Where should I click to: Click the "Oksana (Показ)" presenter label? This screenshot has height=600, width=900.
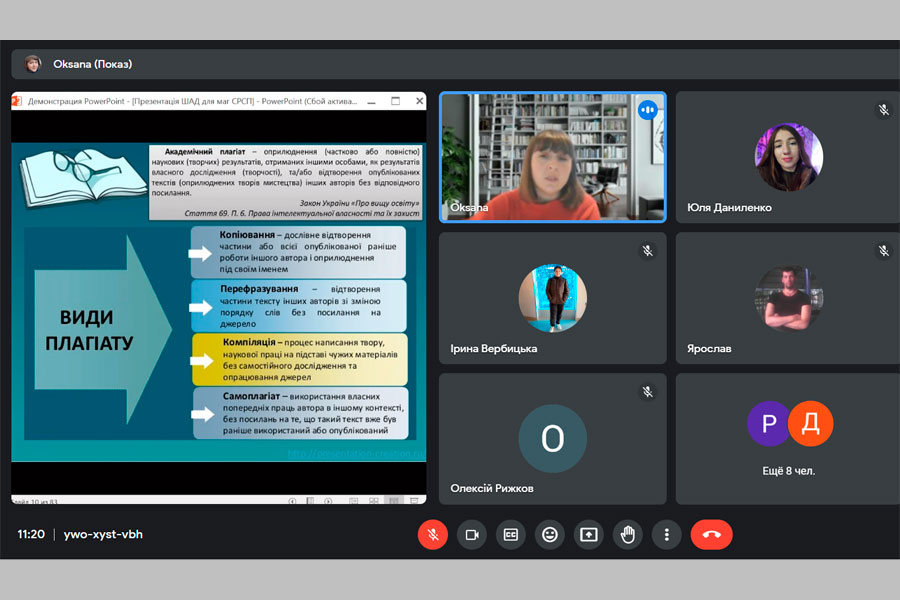pyautogui.click(x=92, y=64)
